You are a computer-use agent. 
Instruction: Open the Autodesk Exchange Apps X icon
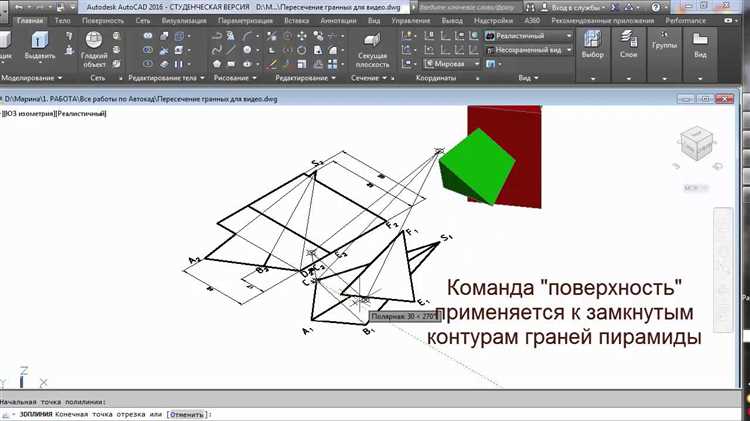click(615, 7)
